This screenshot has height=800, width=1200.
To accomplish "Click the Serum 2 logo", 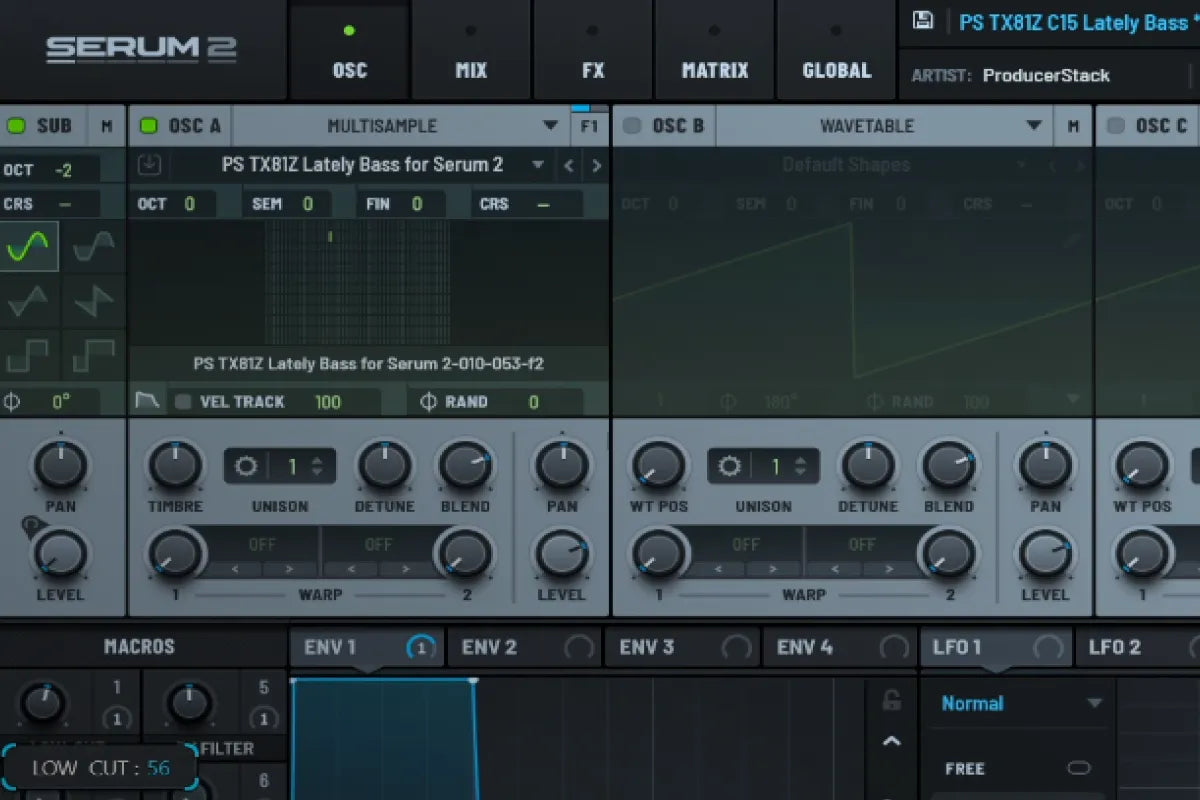I will pyautogui.click(x=141, y=48).
